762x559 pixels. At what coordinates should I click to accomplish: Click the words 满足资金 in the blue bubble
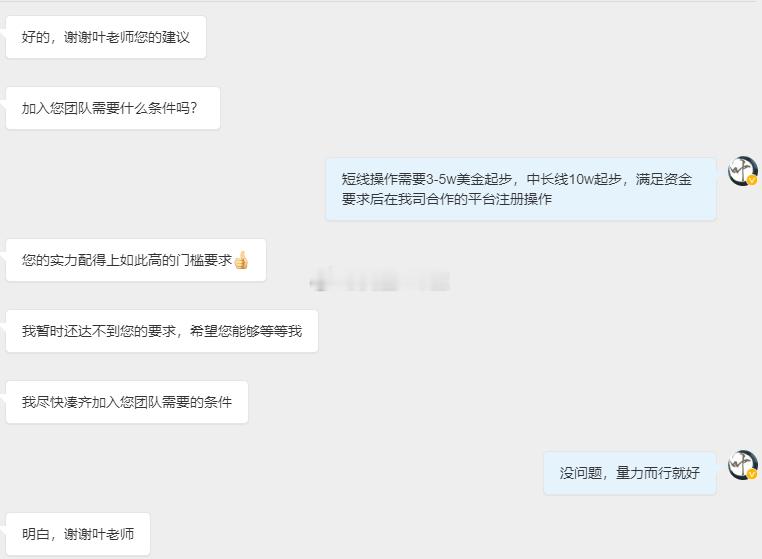point(664,179)
